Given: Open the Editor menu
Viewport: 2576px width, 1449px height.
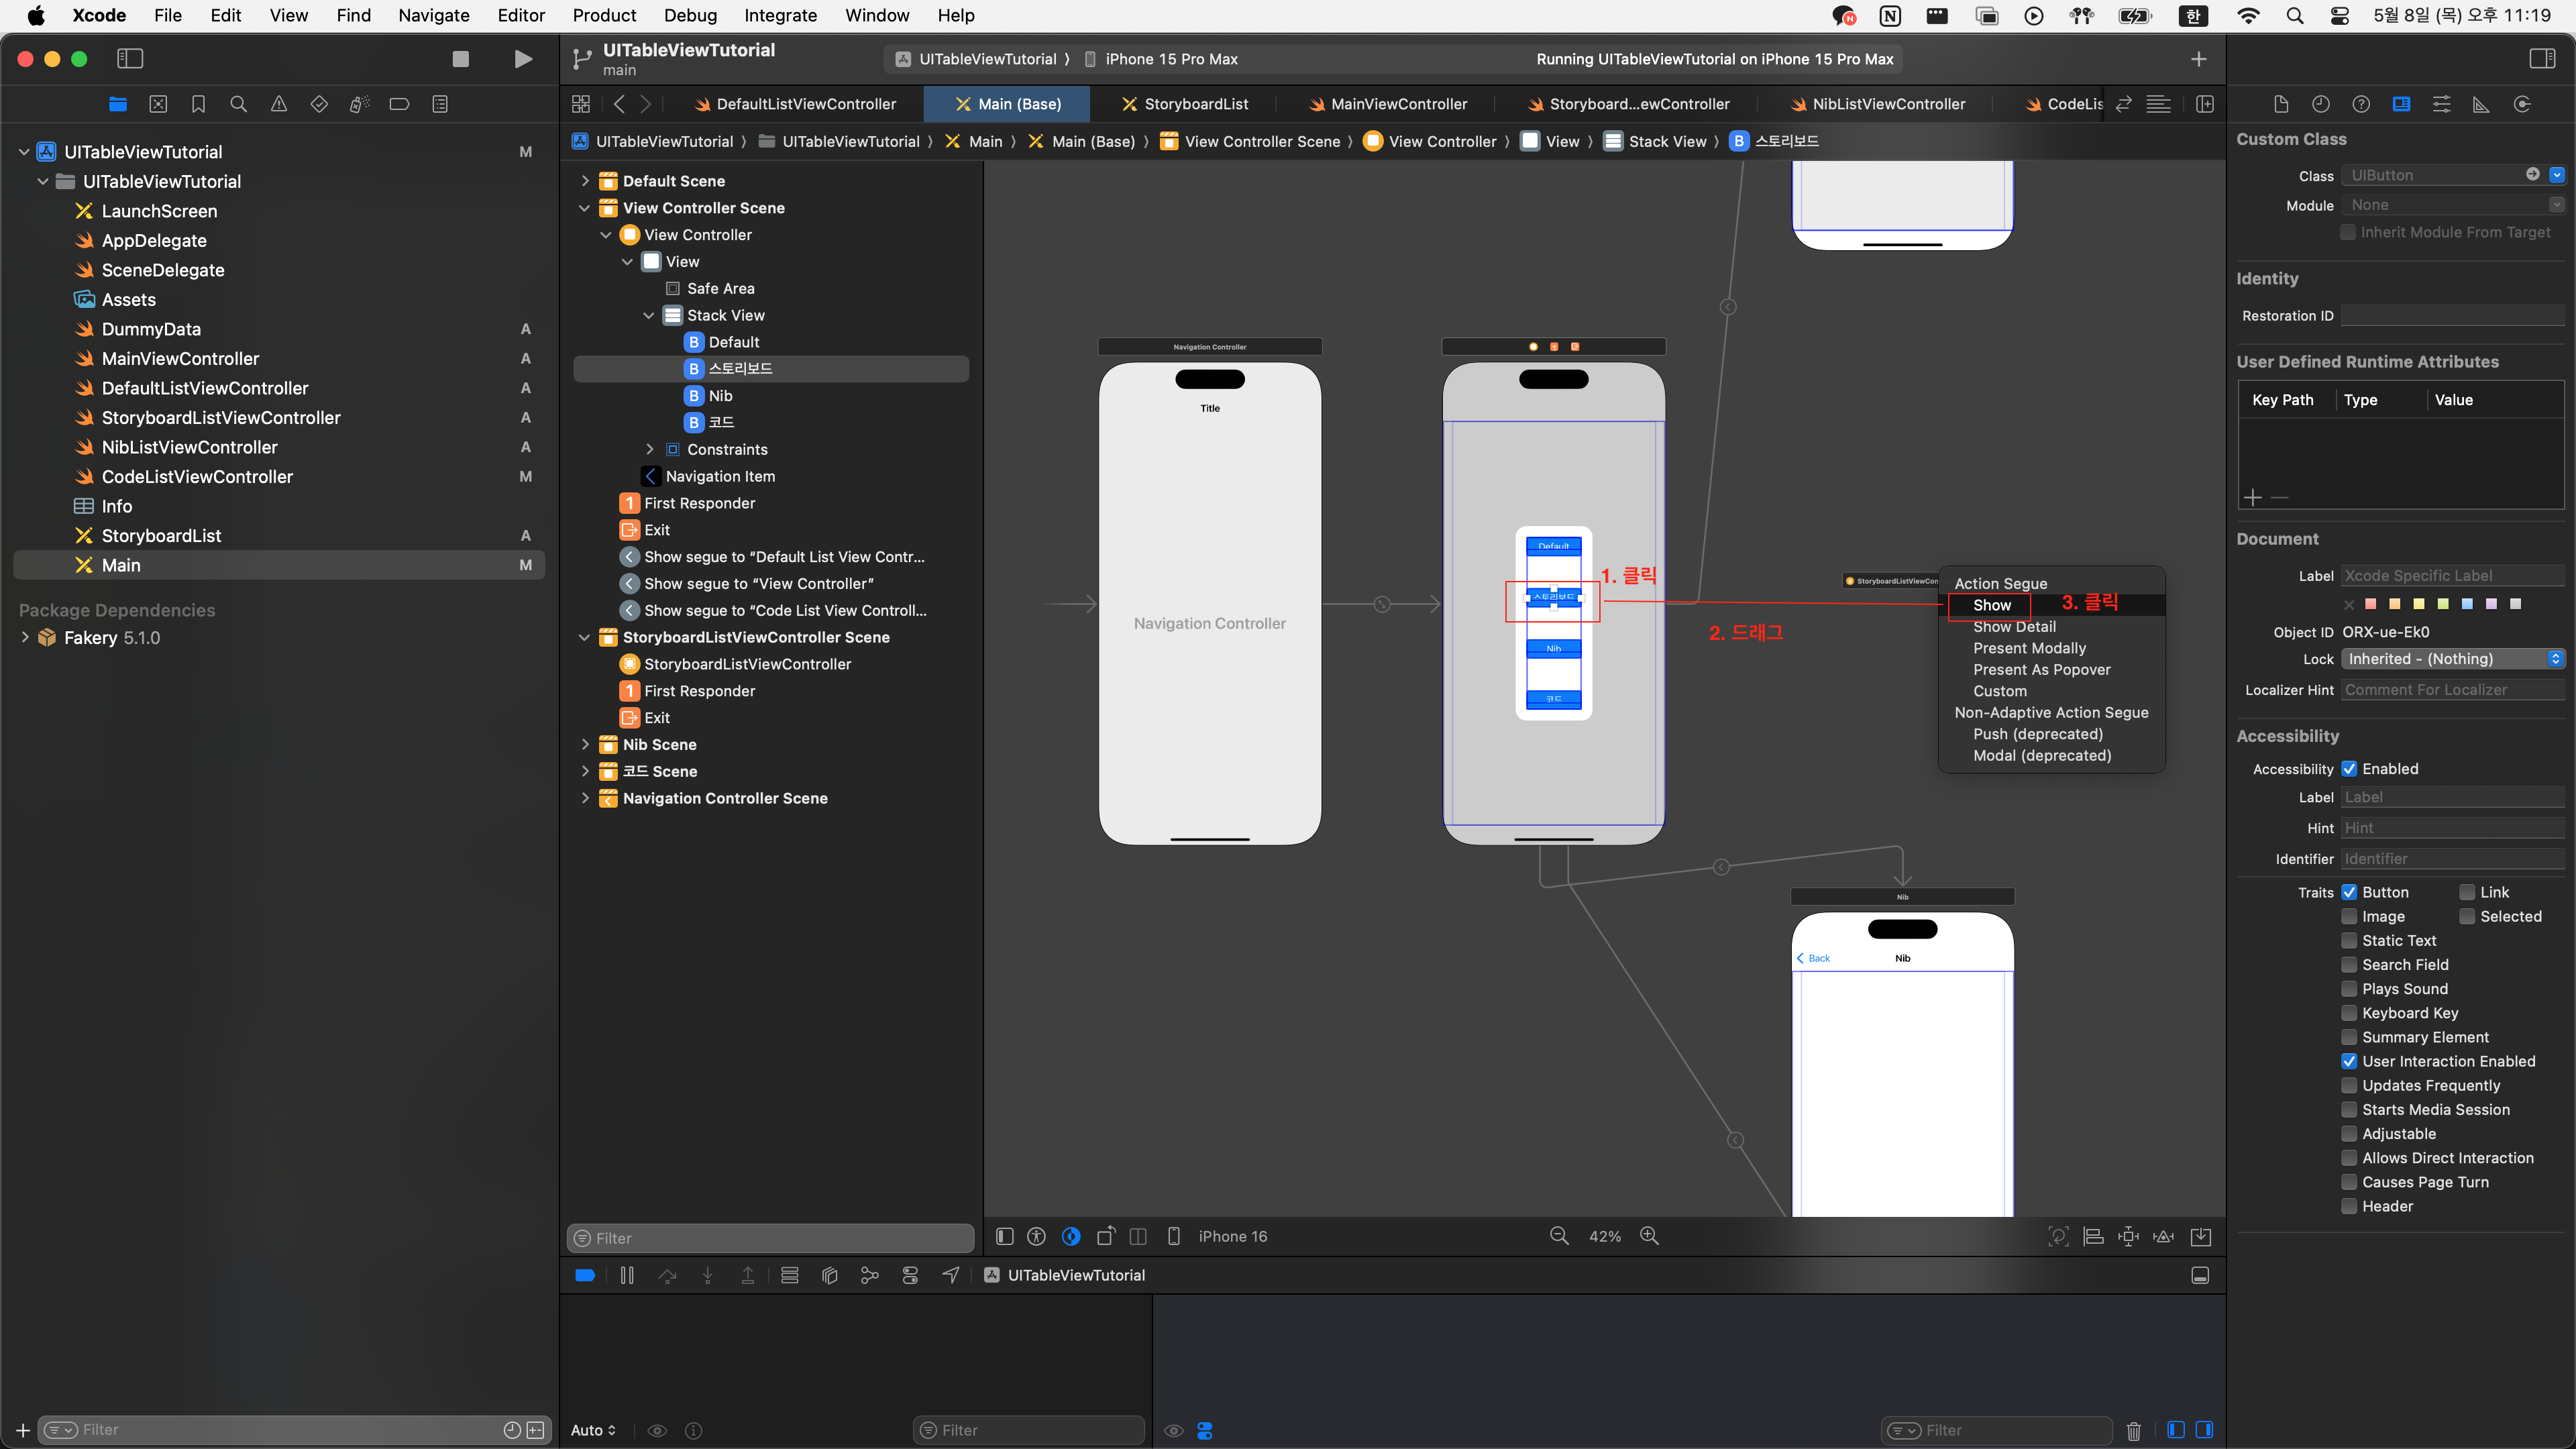Looking at the screenshot, I should pos(521,15).
